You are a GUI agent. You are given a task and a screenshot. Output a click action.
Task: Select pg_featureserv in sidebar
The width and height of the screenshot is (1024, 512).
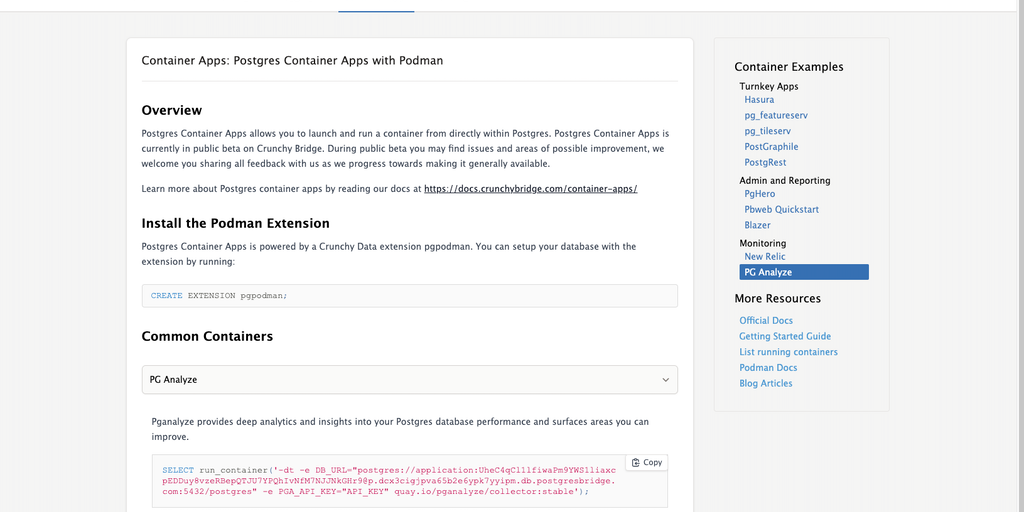point(776,116)
